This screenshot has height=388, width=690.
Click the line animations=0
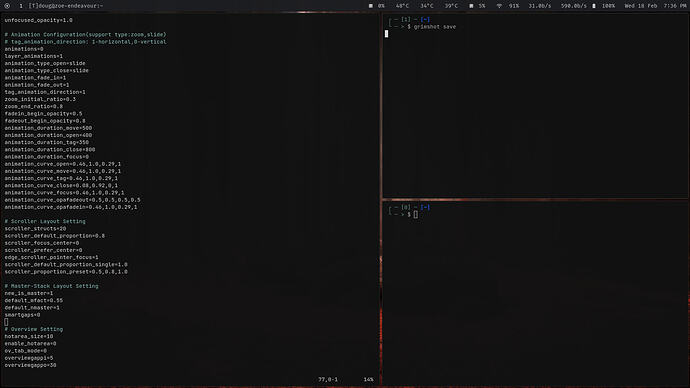coord(24,49)
